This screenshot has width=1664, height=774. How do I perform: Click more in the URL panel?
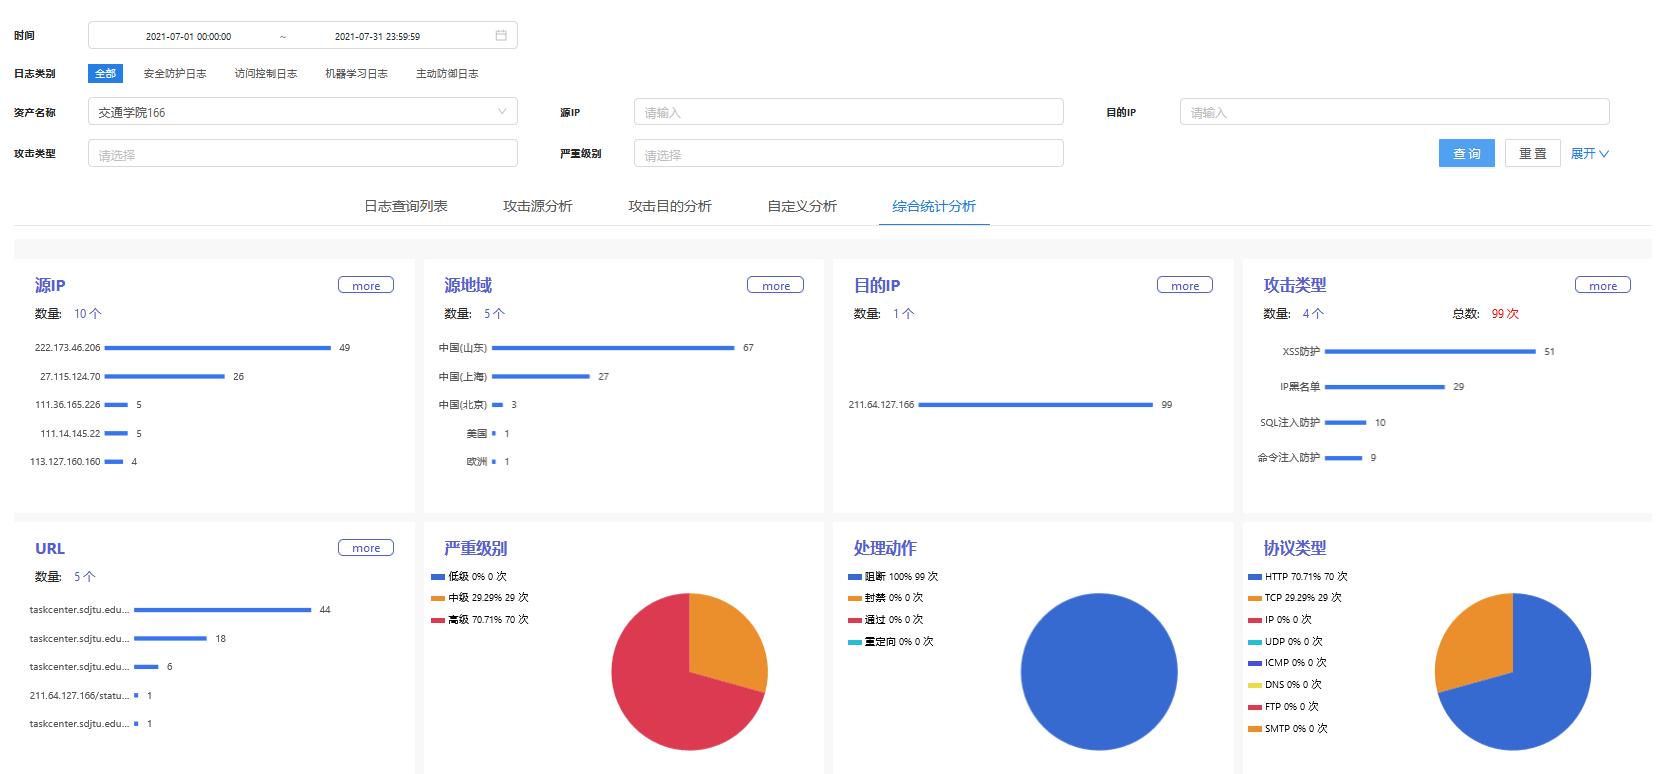(x=366, y=548)
